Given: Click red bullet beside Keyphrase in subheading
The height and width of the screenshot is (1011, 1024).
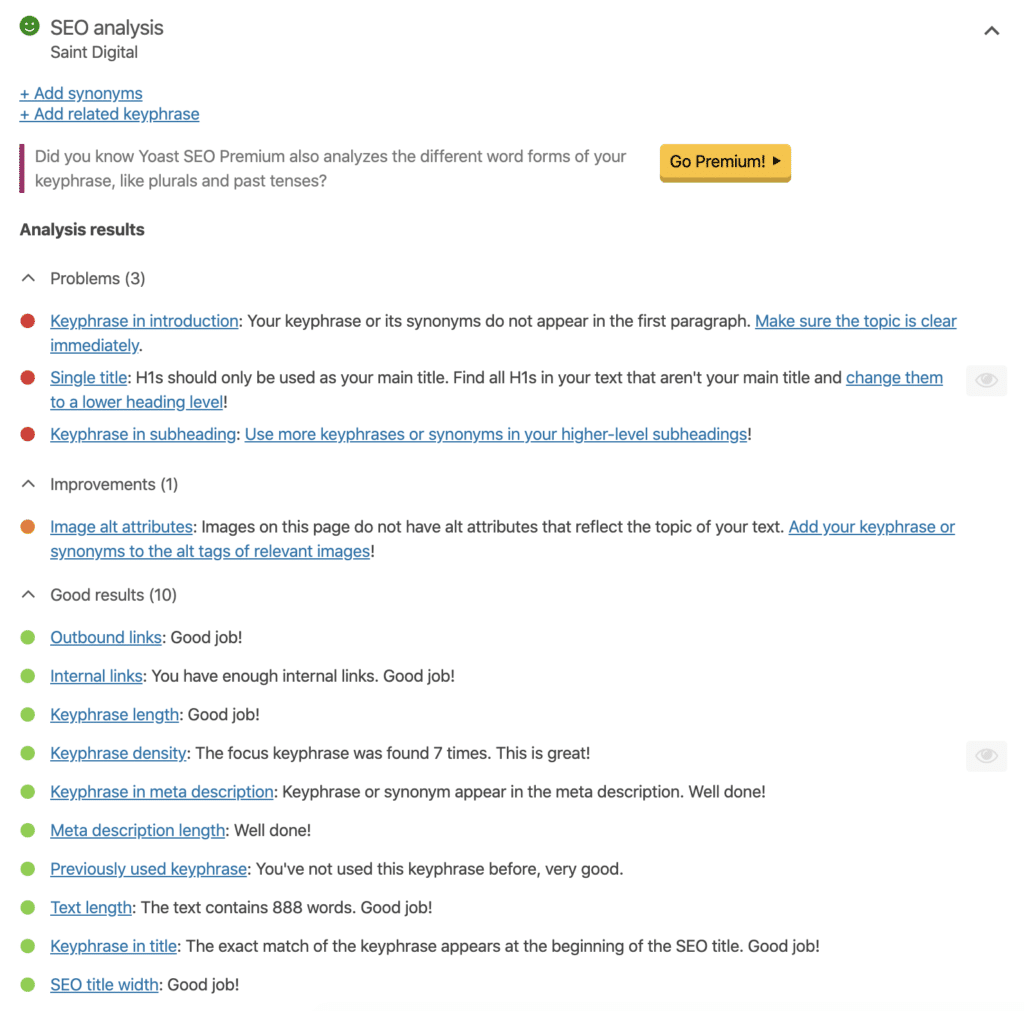Looking at the screenshot, I should [27, 434].
